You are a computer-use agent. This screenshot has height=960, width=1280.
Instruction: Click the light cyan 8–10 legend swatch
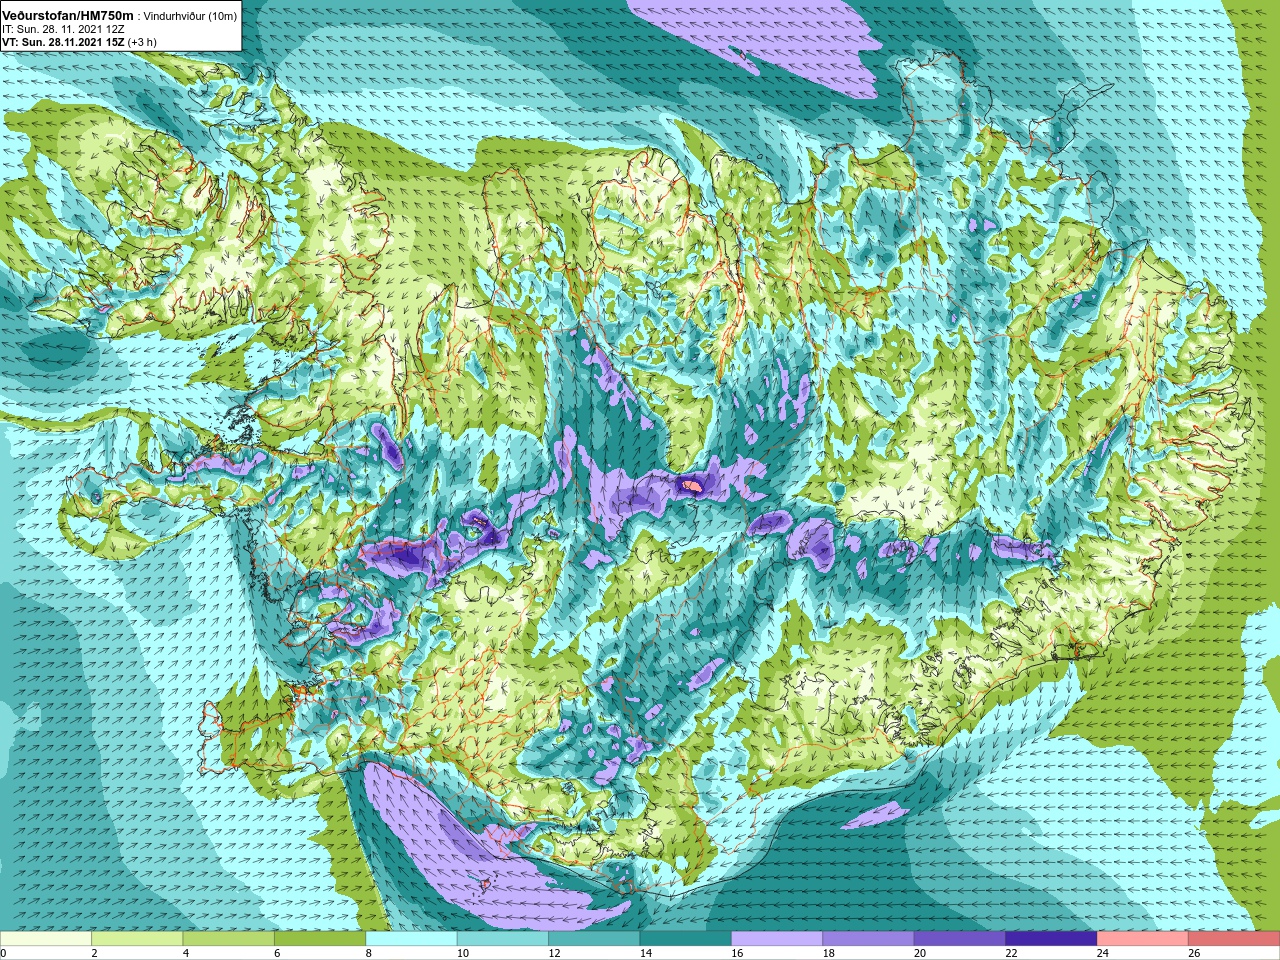pyautogui.click(x=412, y=939)
